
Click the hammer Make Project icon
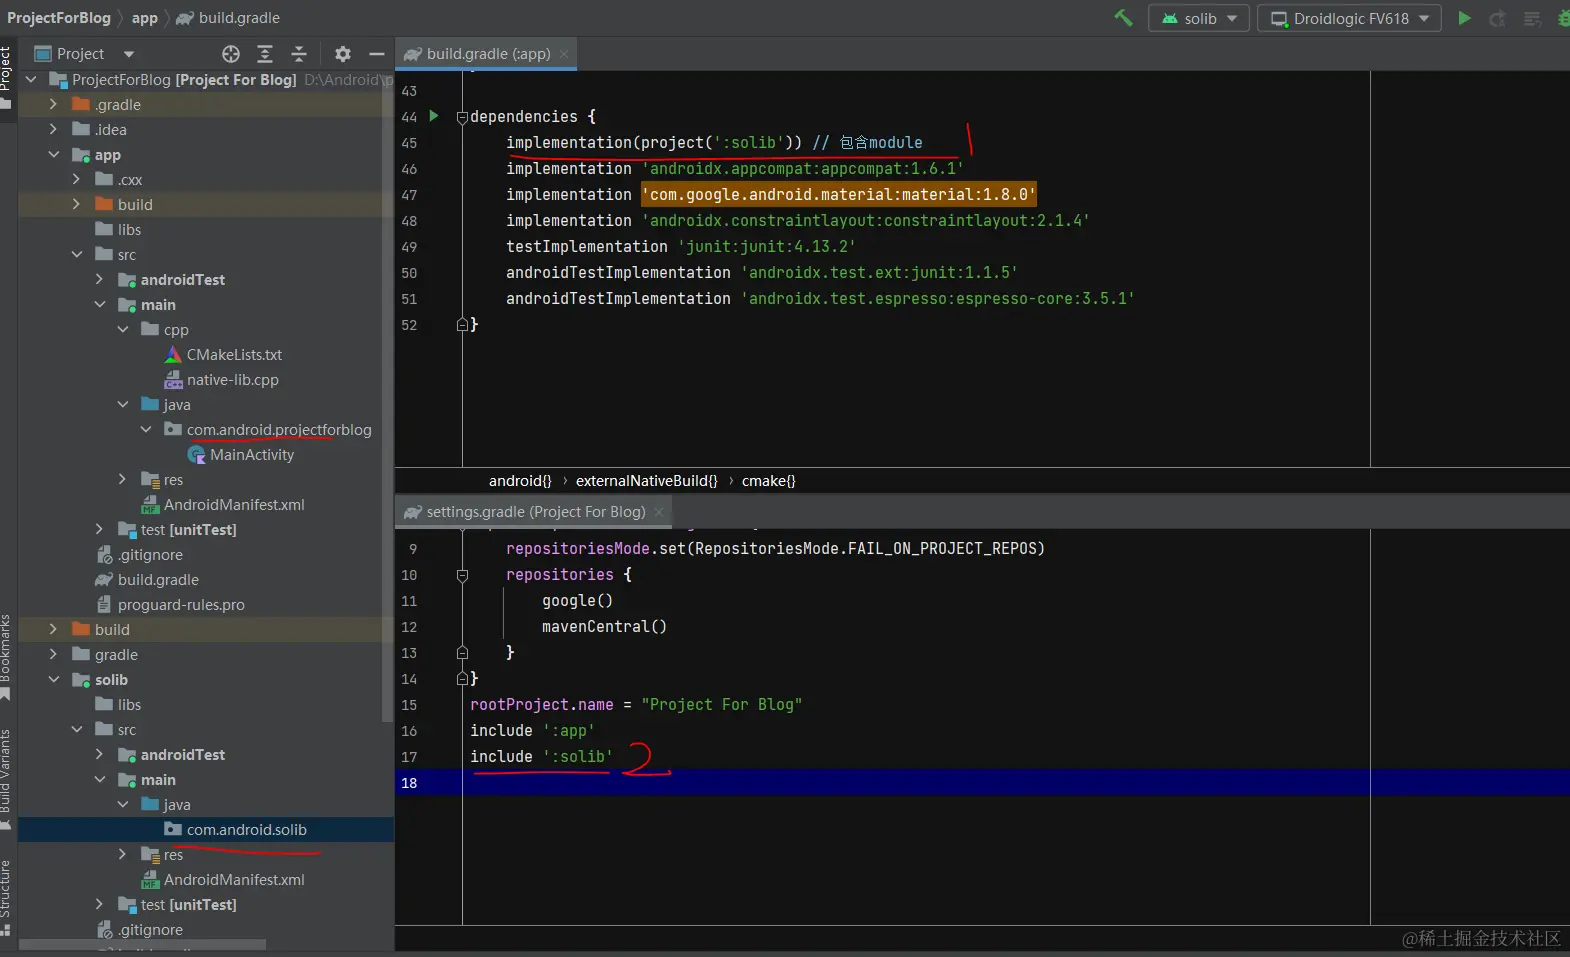pyautogui.click(x=1123, y=18)
